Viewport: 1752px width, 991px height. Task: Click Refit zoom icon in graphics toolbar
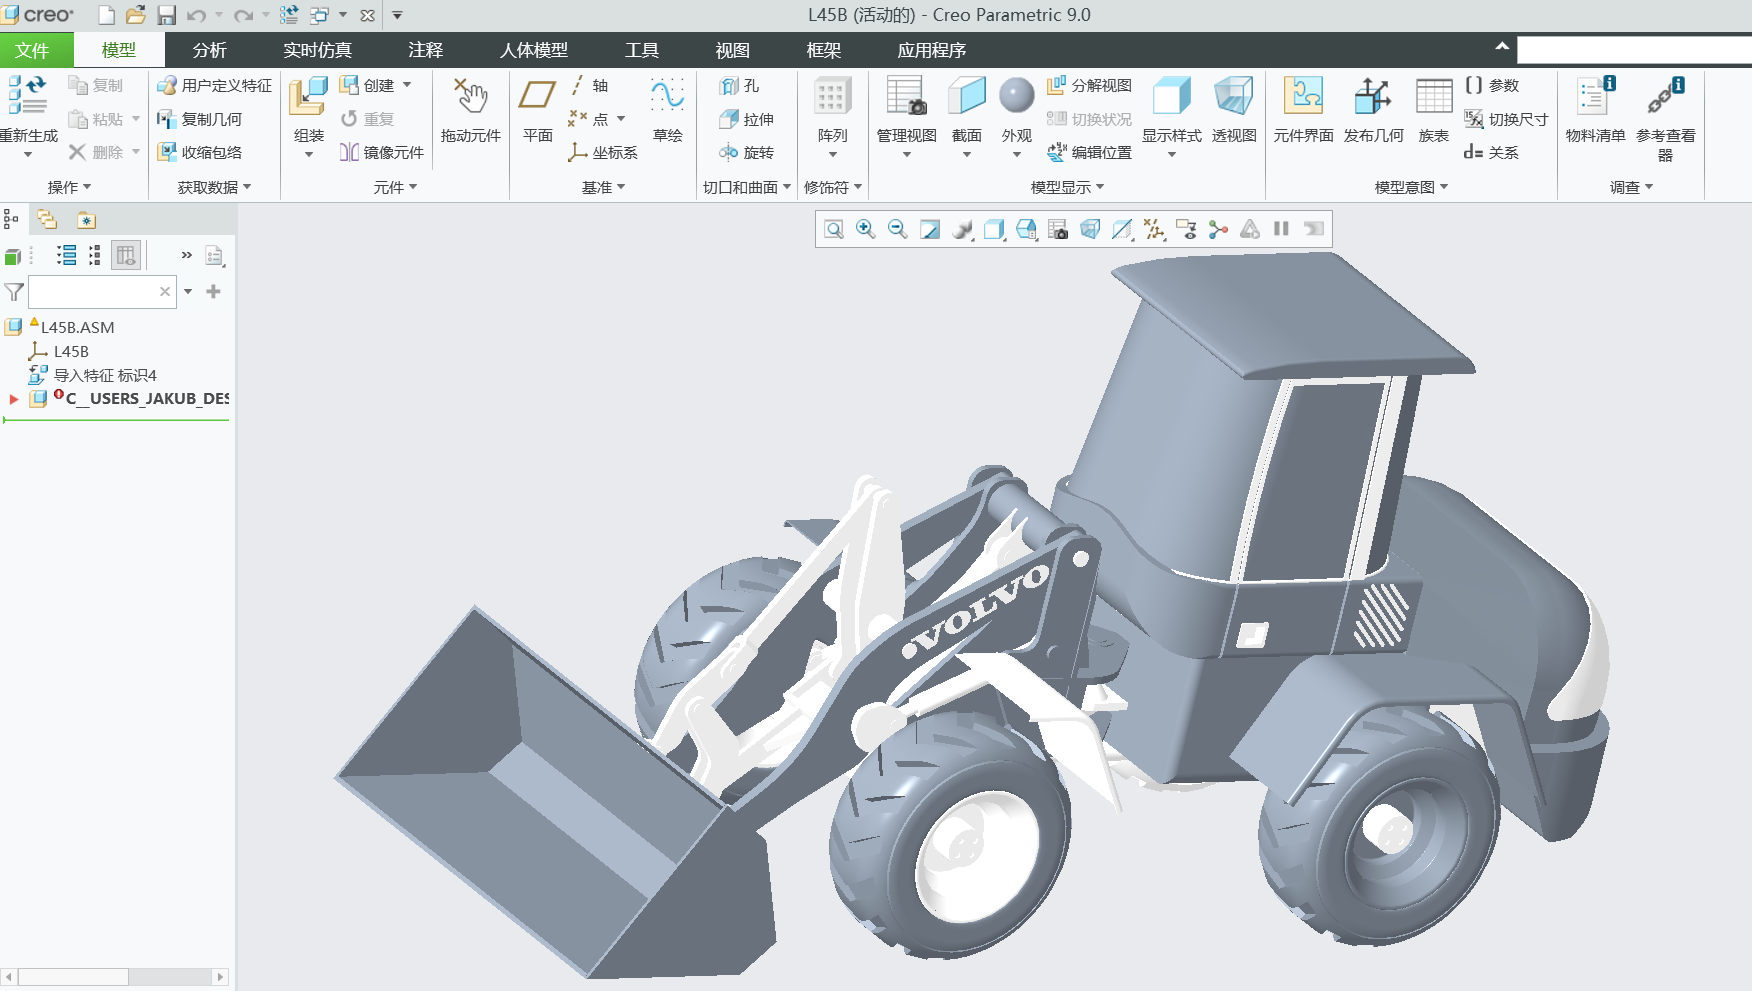[x=834, y=229]
